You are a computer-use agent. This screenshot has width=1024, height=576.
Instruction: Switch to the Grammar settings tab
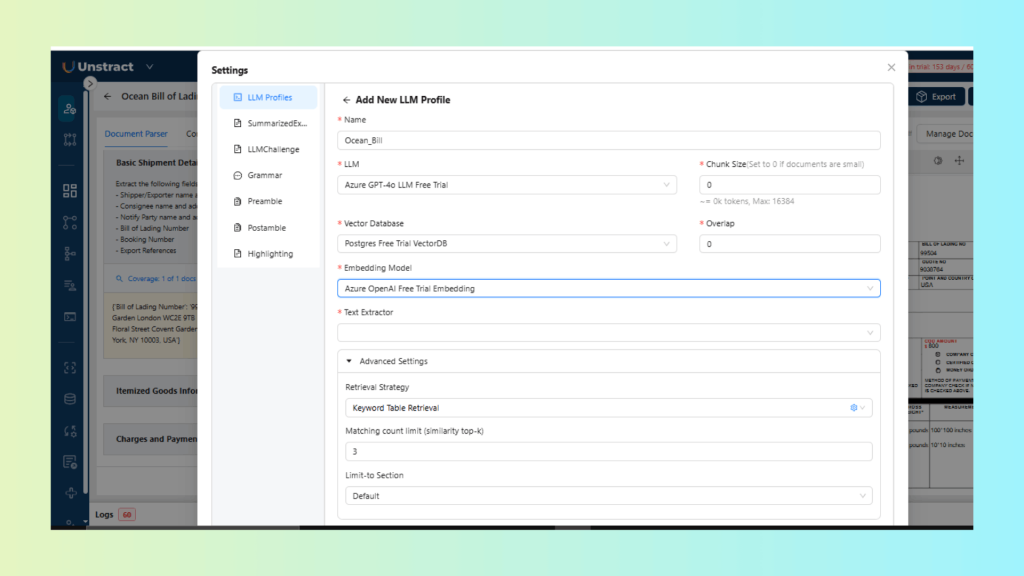(x=264, y=175)
